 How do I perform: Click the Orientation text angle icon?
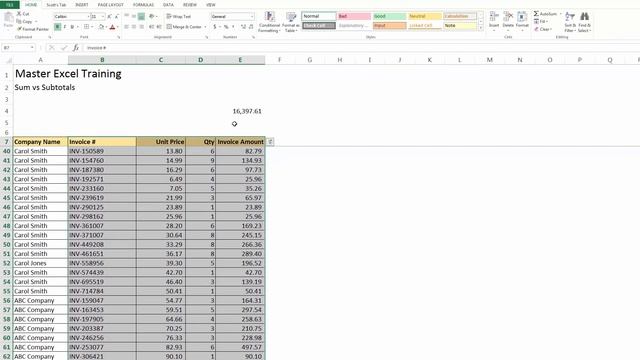click(151, 16)
